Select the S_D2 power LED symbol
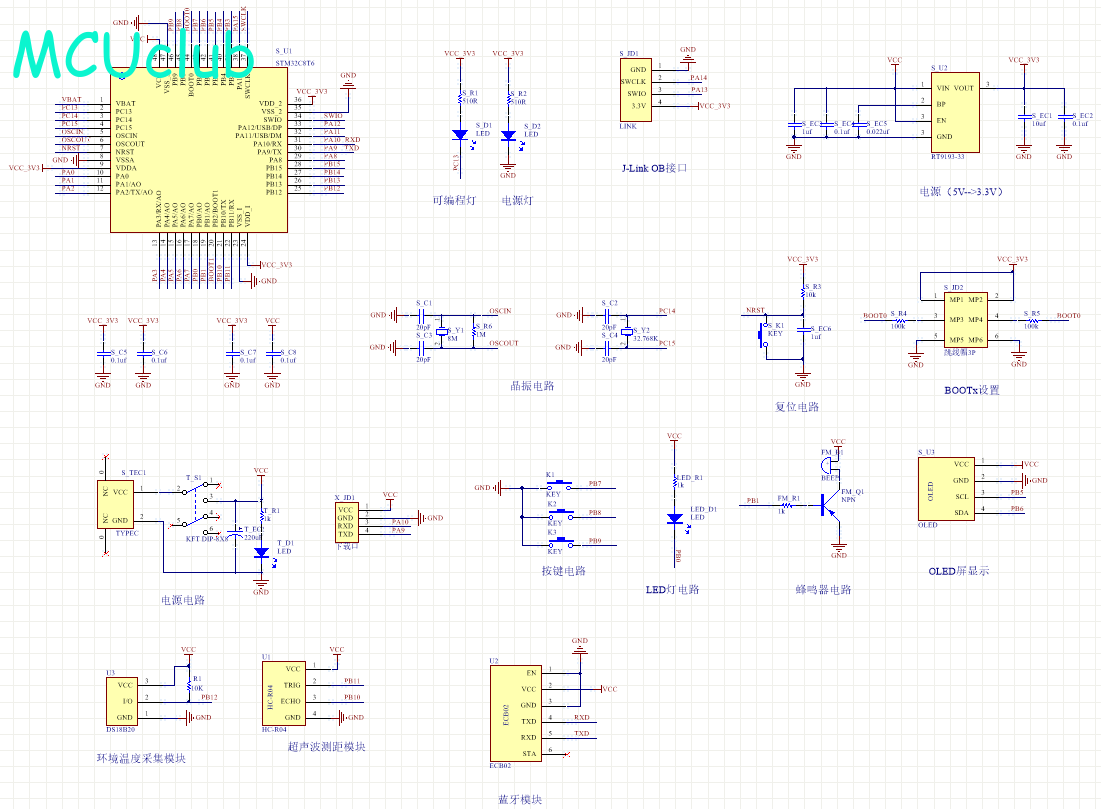1101x809 pixels. [x=508, y=136]
